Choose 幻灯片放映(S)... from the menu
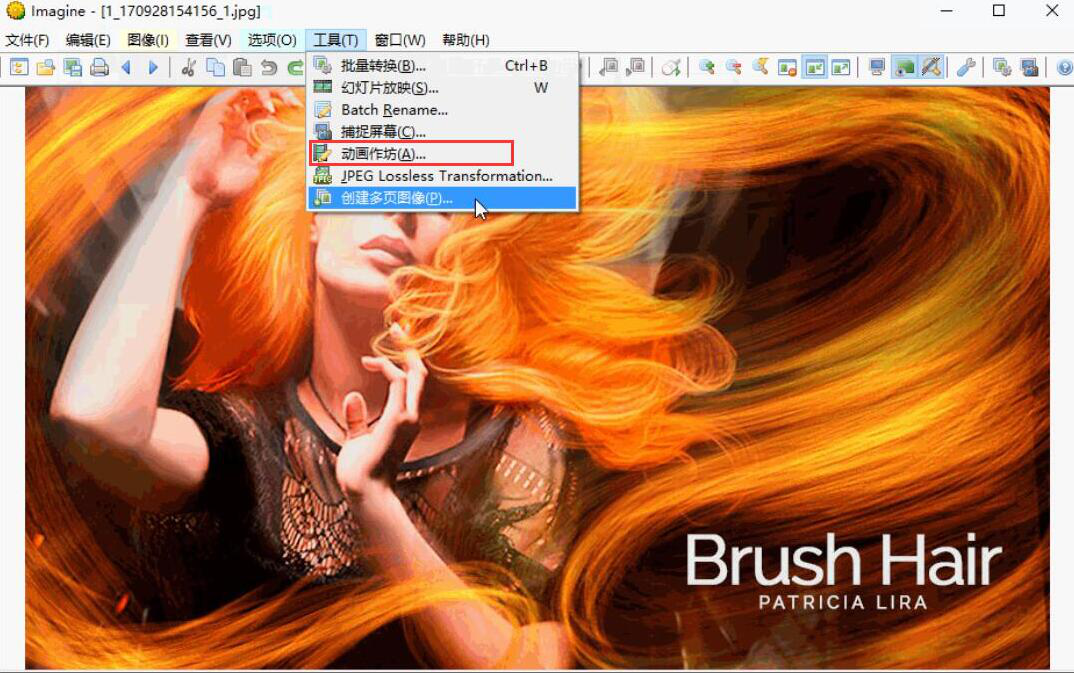 coord(442,88)
